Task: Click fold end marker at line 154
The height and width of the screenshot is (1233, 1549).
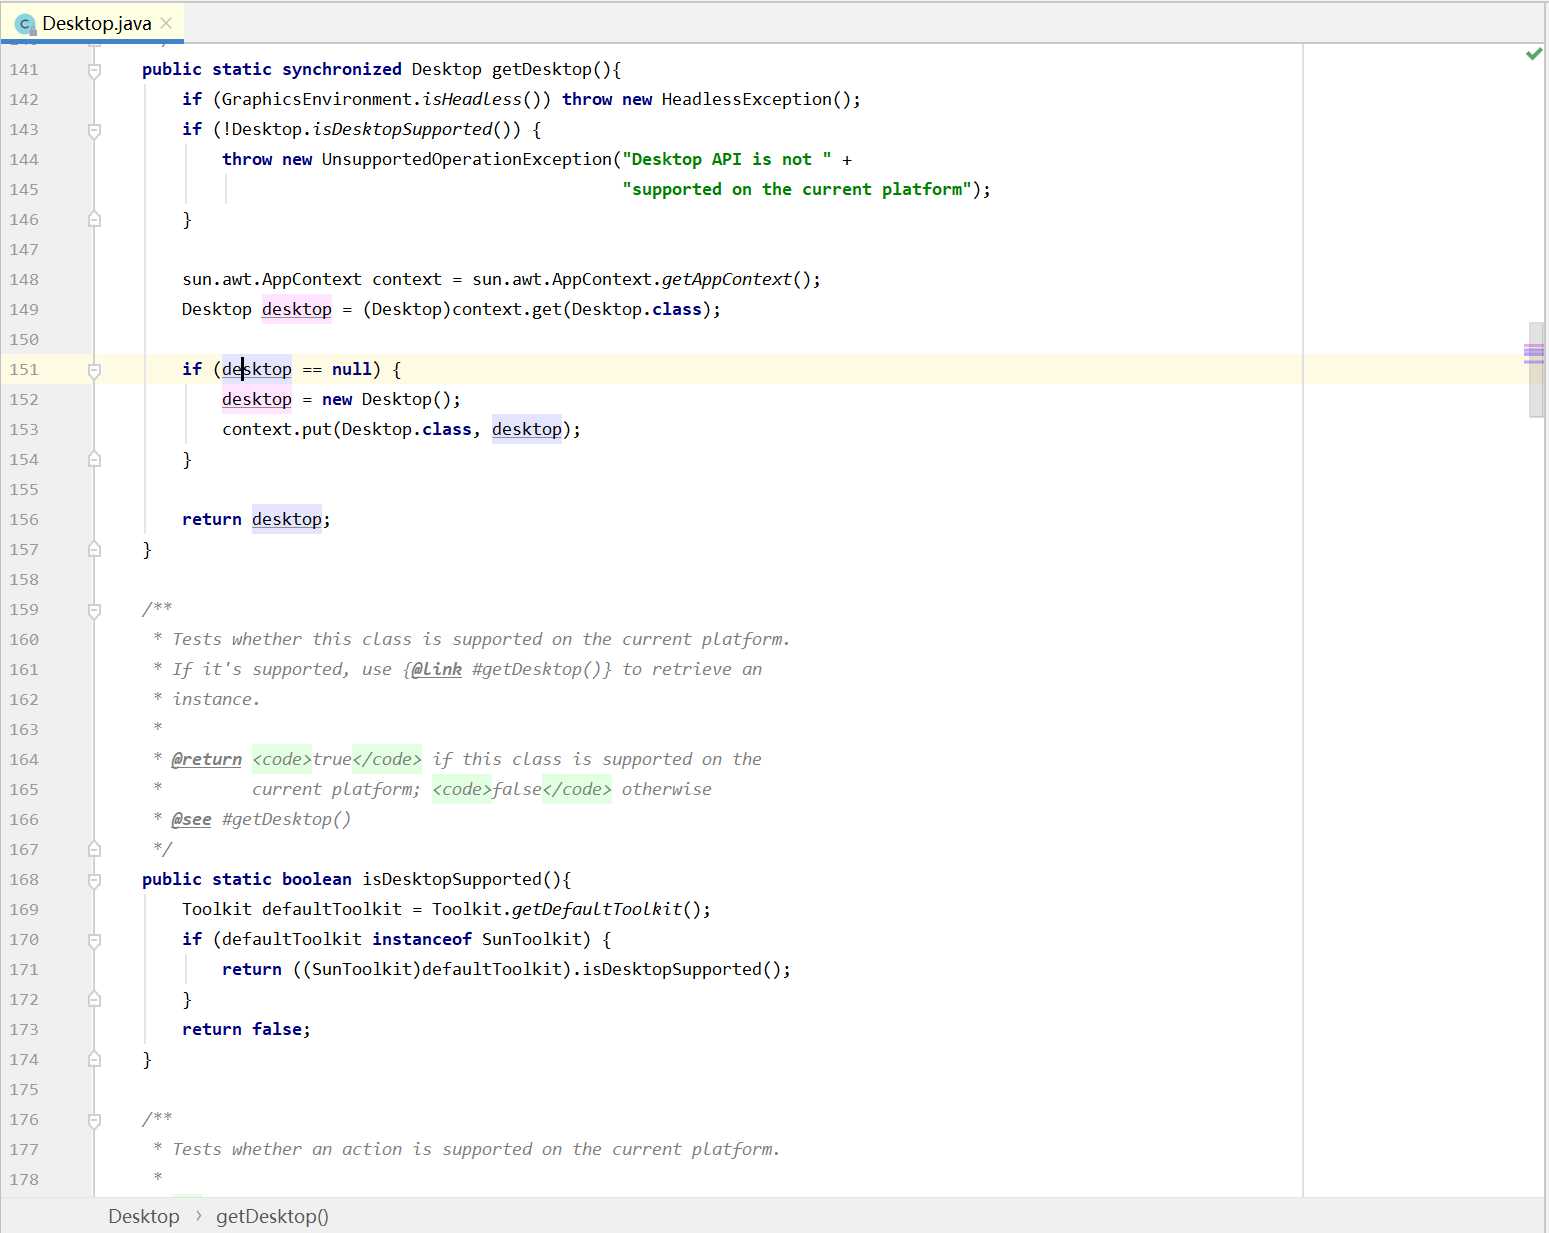Action: [x=94, y=459]
